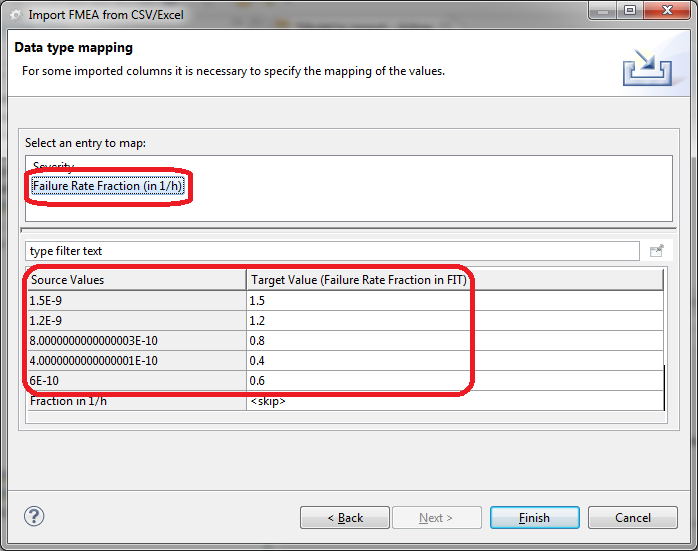Go back with the '< Back' button
The width and height of the screenshot is (698, 551).
tap(345, 518)
